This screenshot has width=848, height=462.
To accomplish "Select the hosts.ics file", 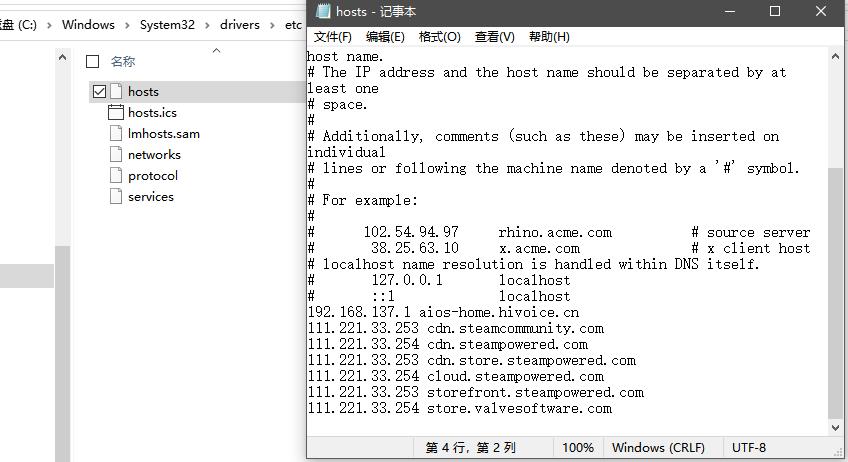I will (x=153, y=113).
